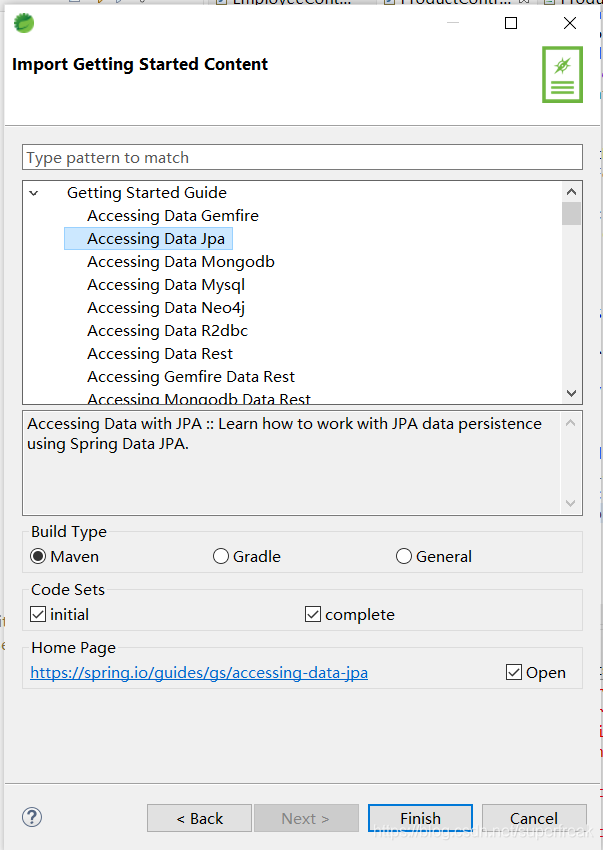Image resolution: width=603 pixels, height=850 pixels.
Task: Click the green guide document icon
Action: 562,74
